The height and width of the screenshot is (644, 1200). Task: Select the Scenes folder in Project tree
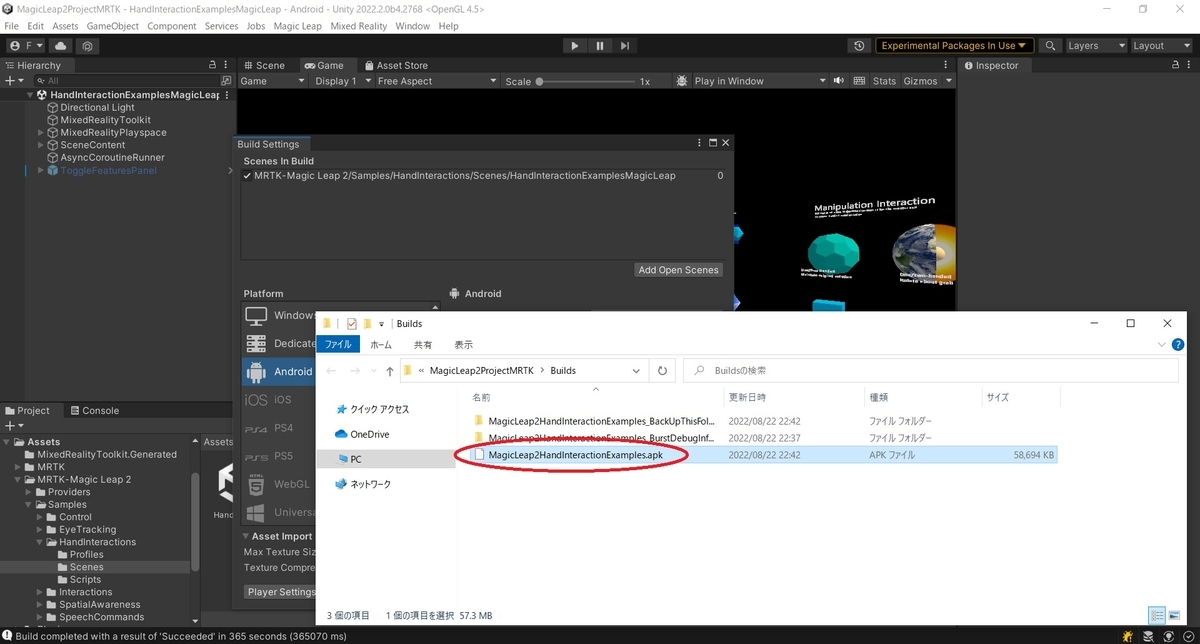(87, 567)
